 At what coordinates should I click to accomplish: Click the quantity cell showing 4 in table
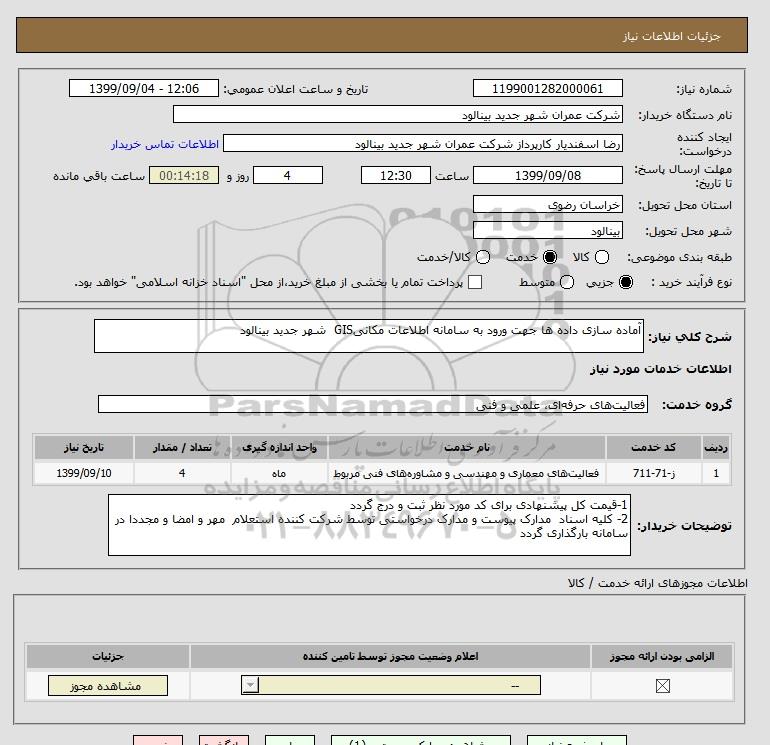click(x=182, y=473)
